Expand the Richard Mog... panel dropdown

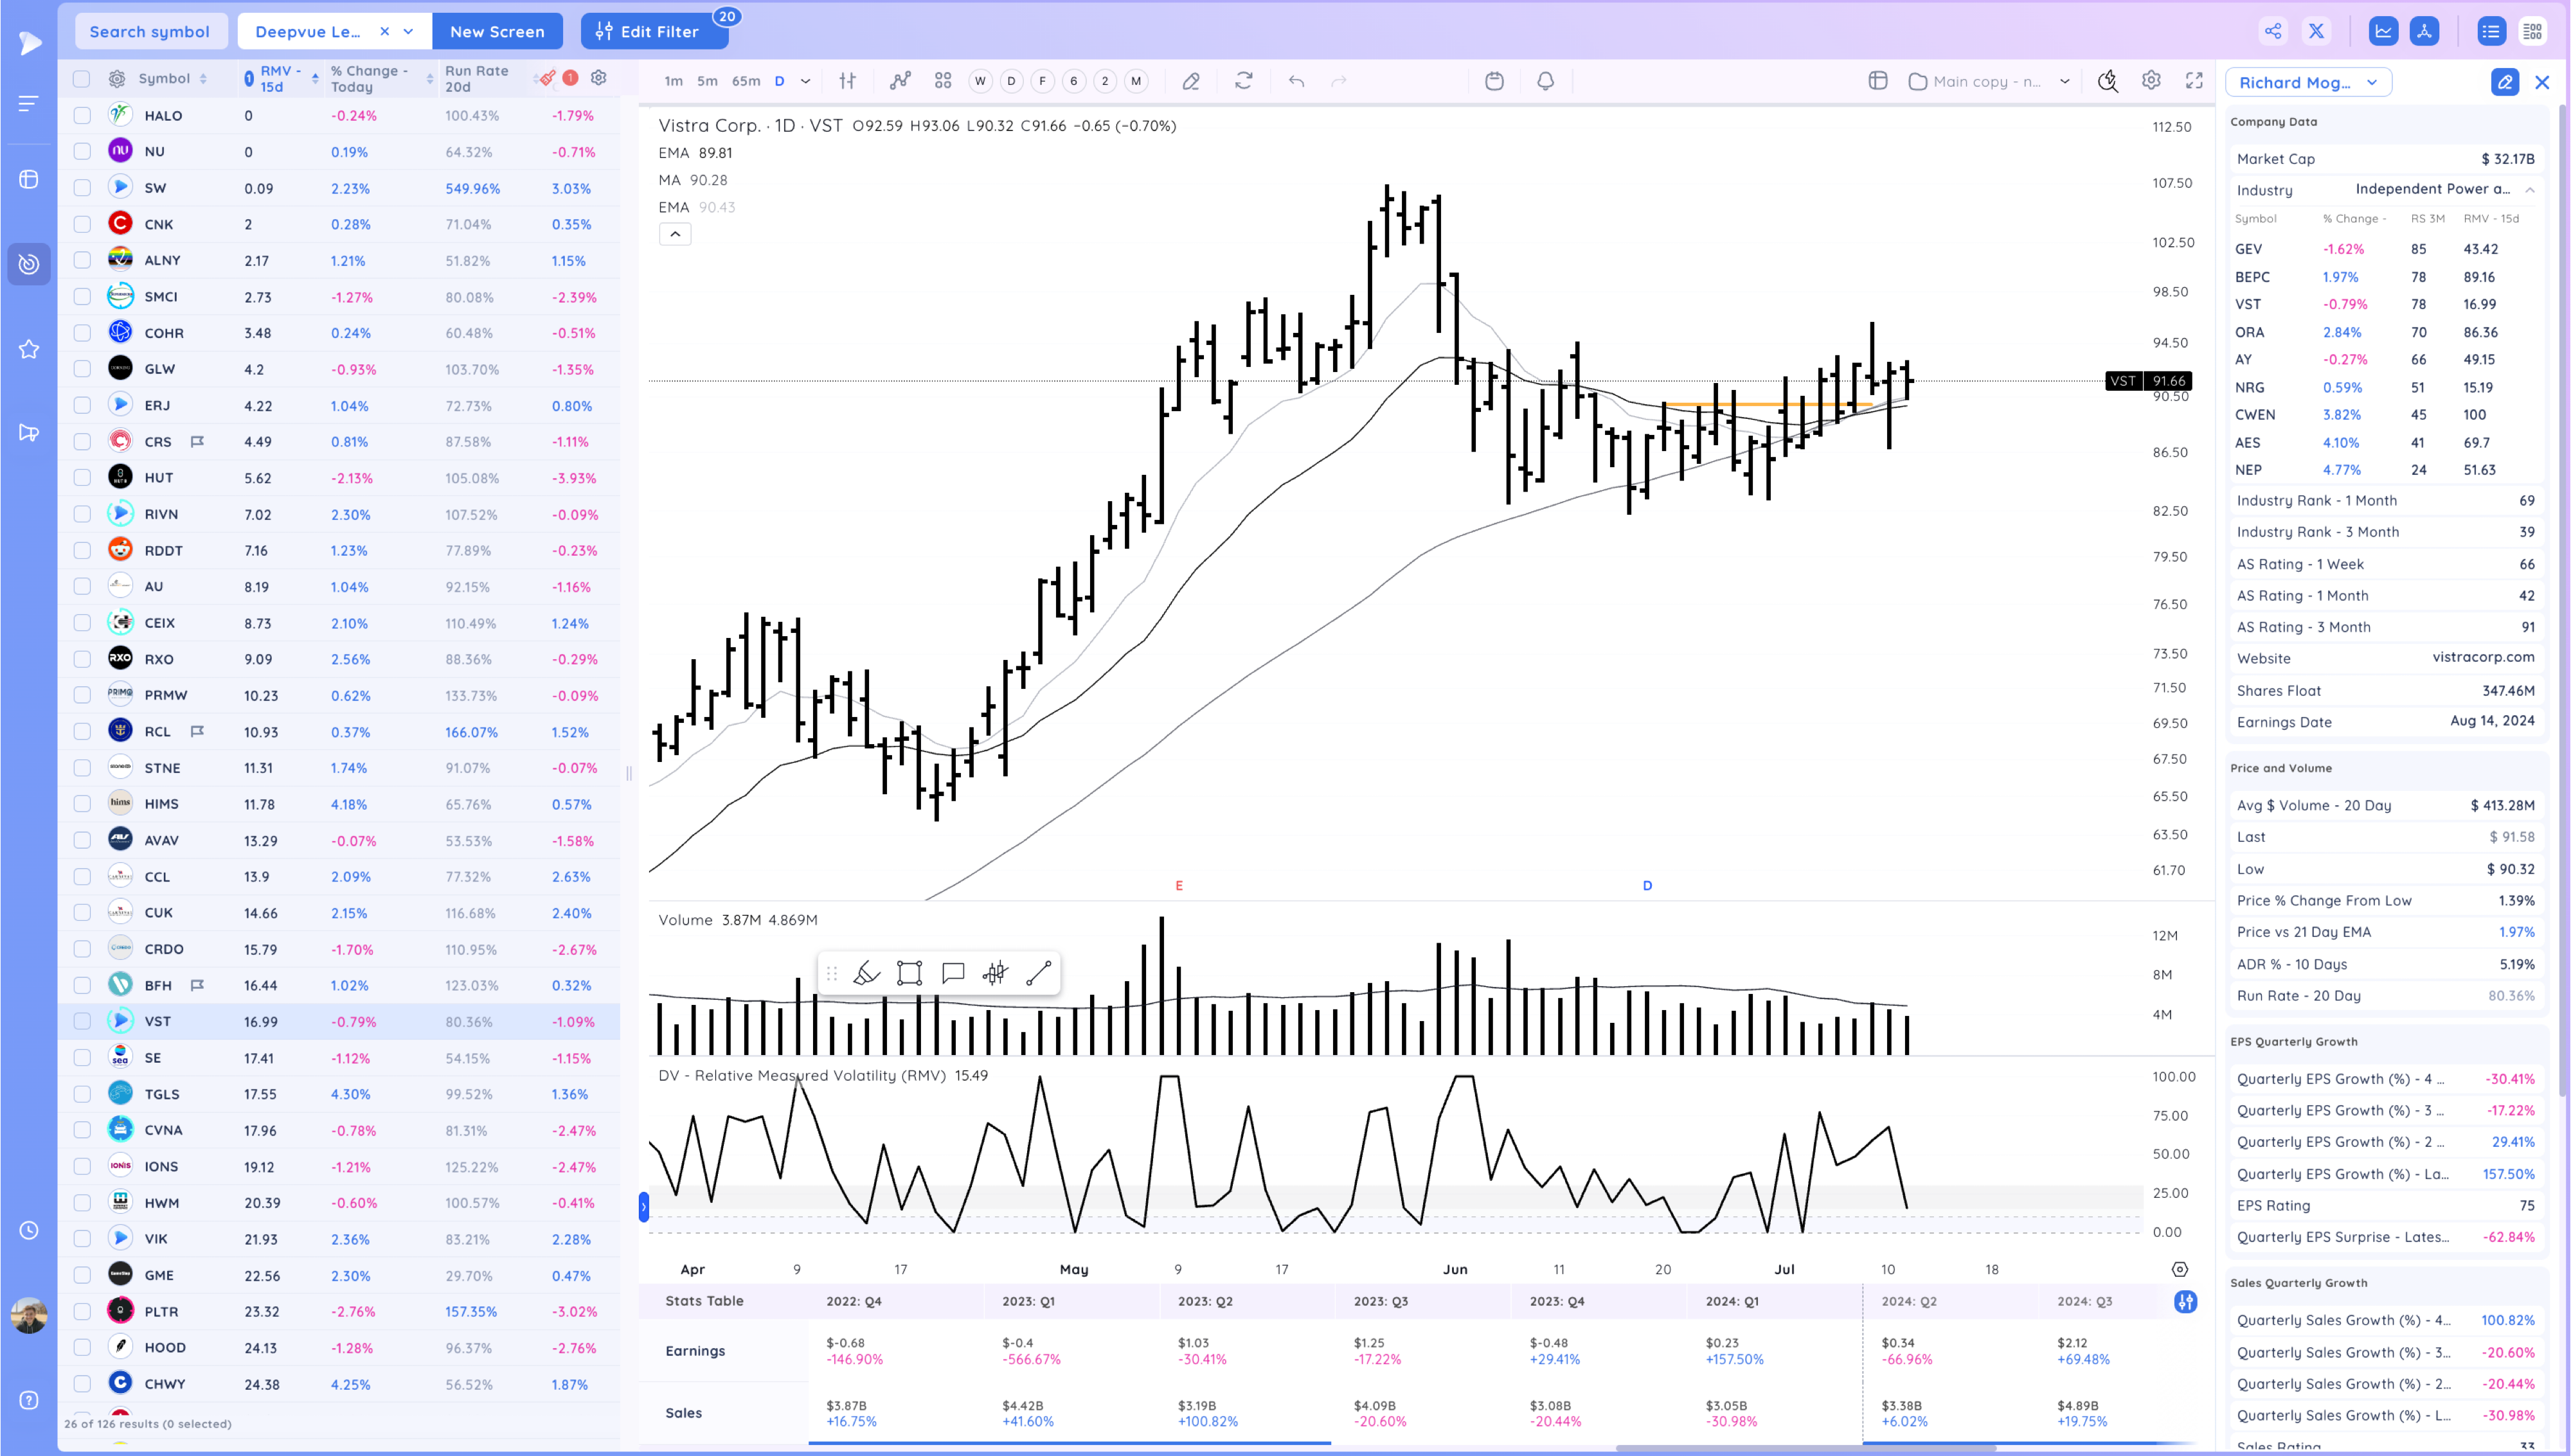tap(2372, 83)
